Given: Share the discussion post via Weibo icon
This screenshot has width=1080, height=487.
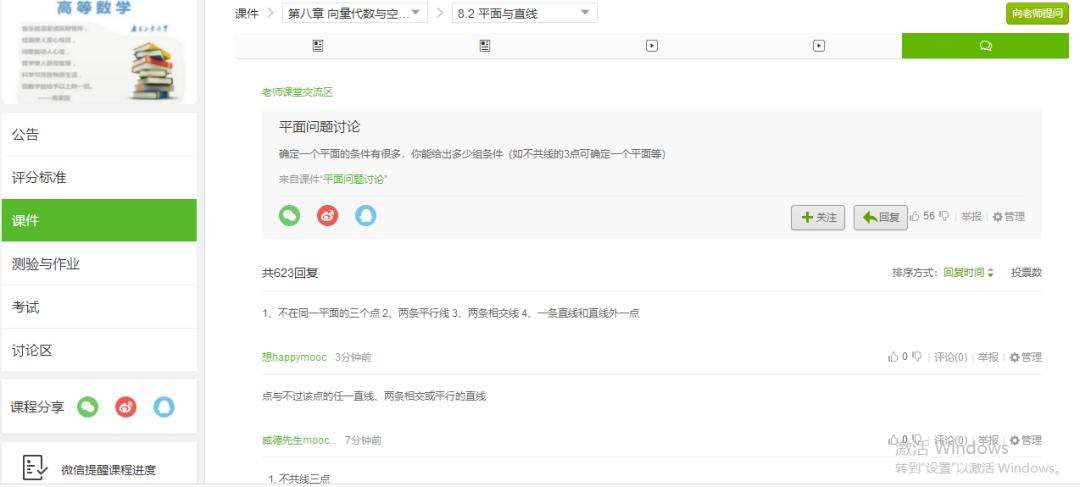Looking at the screenshot, I should click(x=328, y=216).
